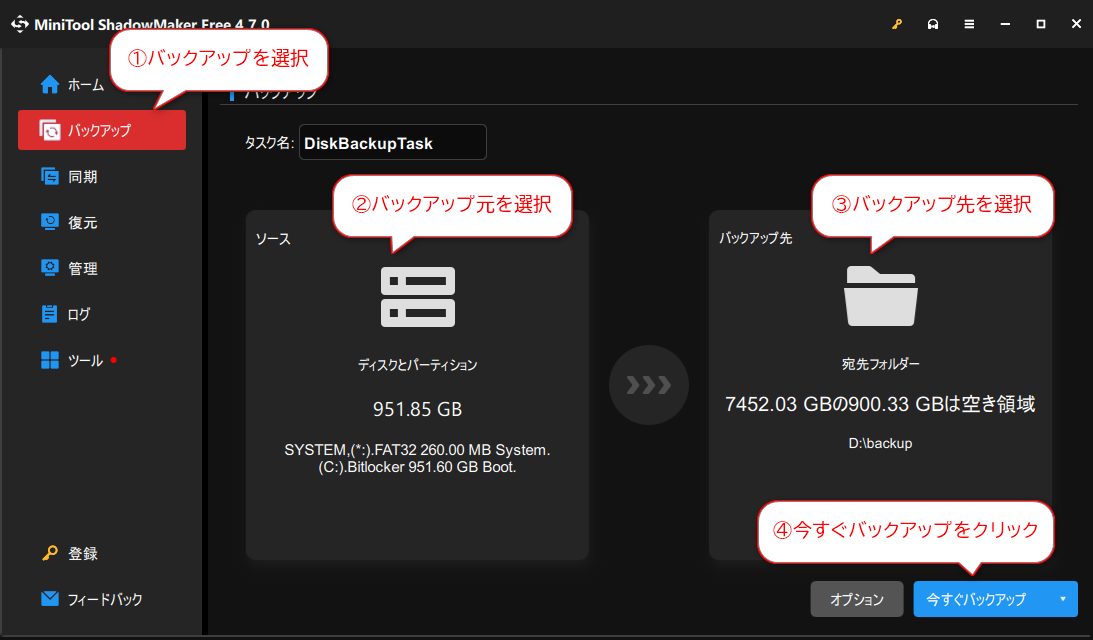Open the 同期 sidebar label
This screenshot has height=640, width=1093.
click(x=82, y=176)
